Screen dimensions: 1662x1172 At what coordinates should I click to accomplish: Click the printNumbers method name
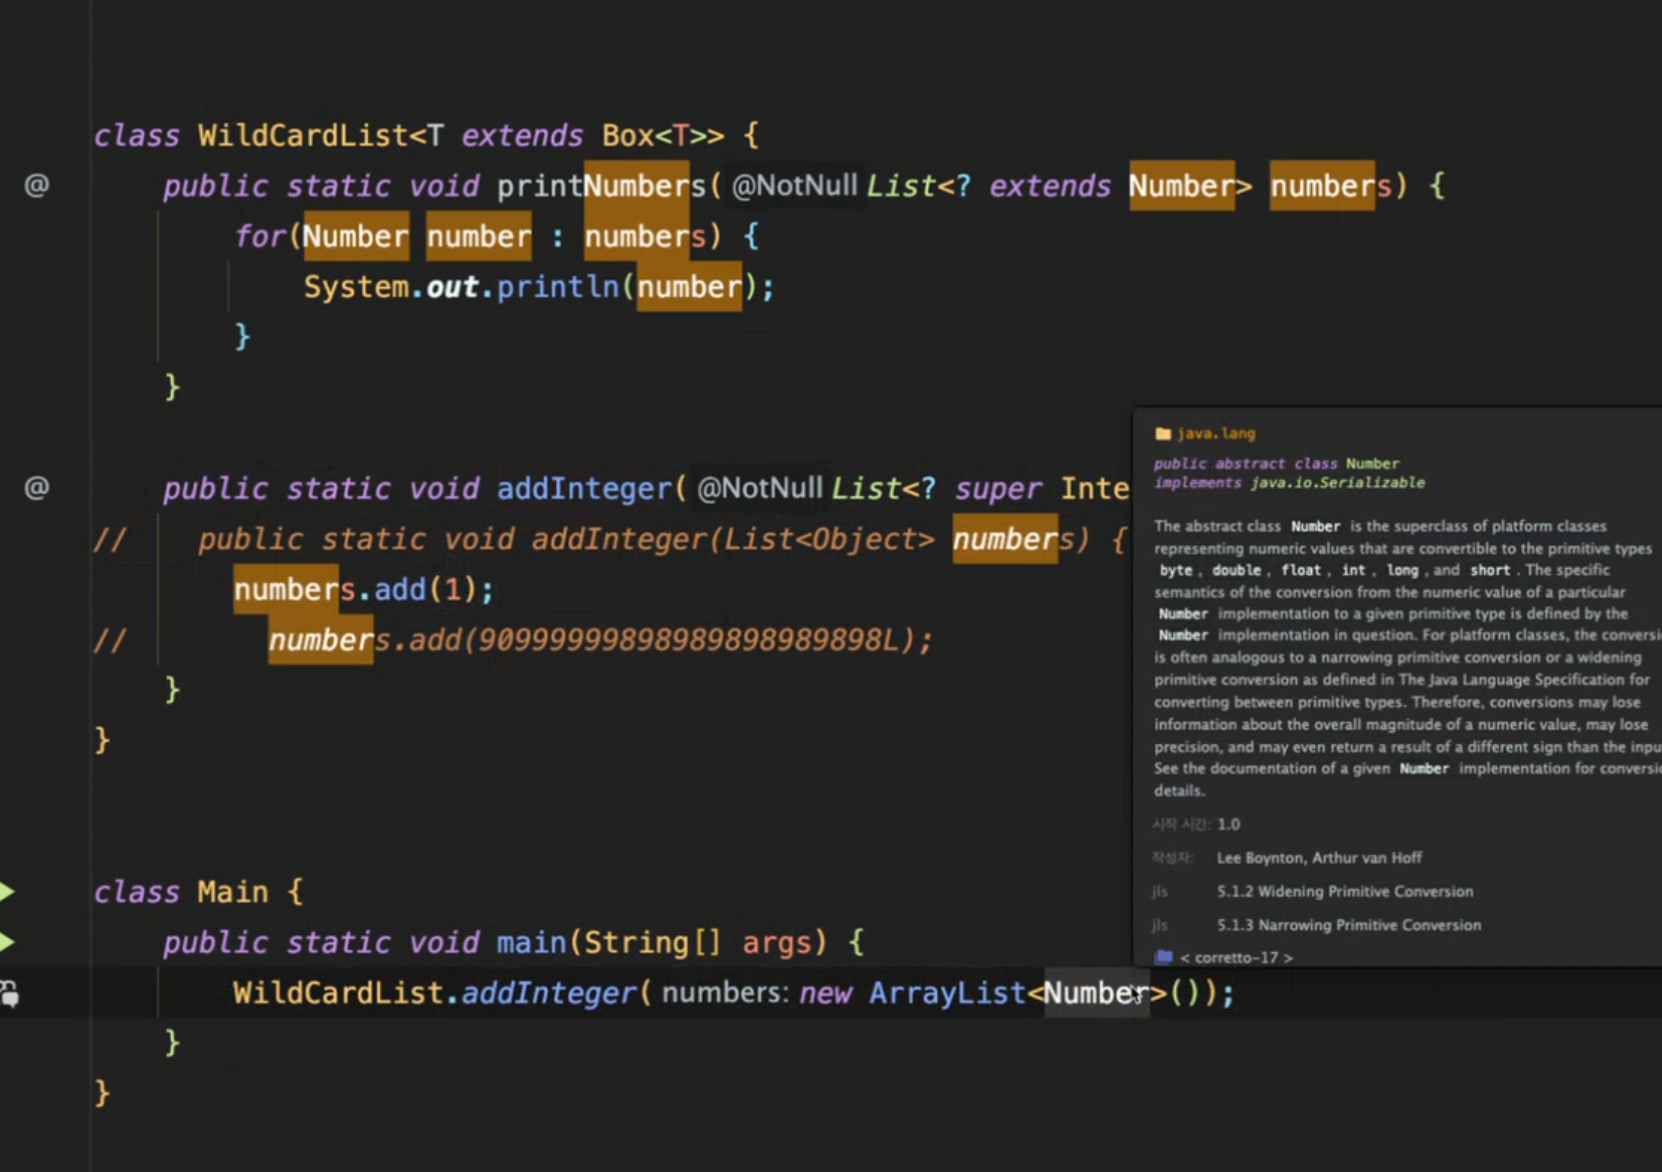tap(601, 186)
